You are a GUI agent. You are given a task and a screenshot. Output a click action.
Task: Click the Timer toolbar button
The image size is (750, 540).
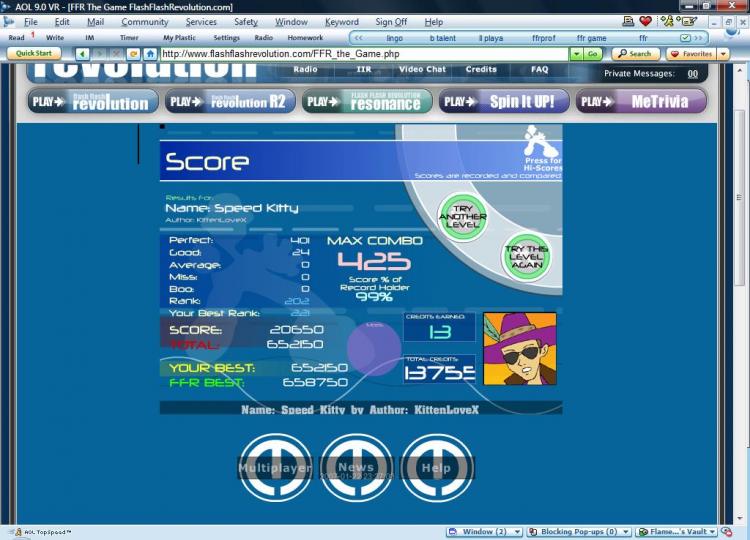(129, 38)
